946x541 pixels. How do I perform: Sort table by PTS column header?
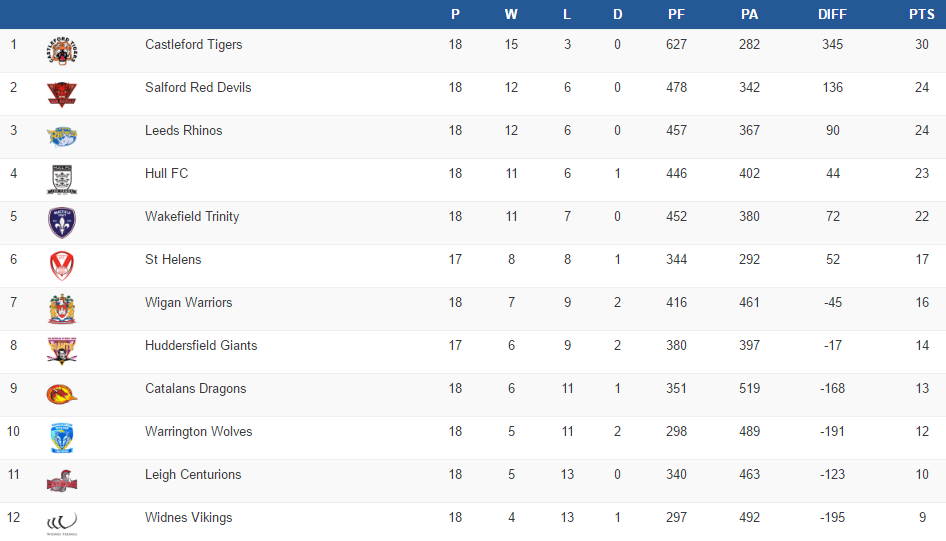point(921,14)
